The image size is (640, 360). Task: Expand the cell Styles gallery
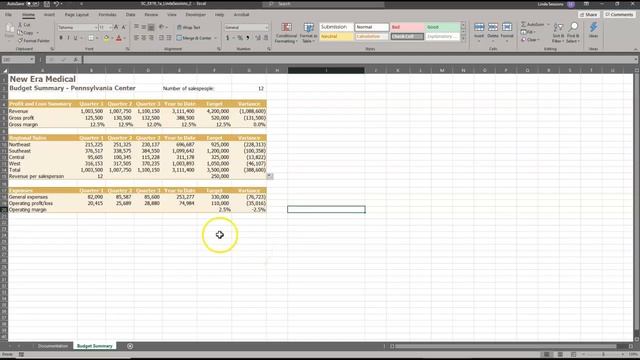463,39
